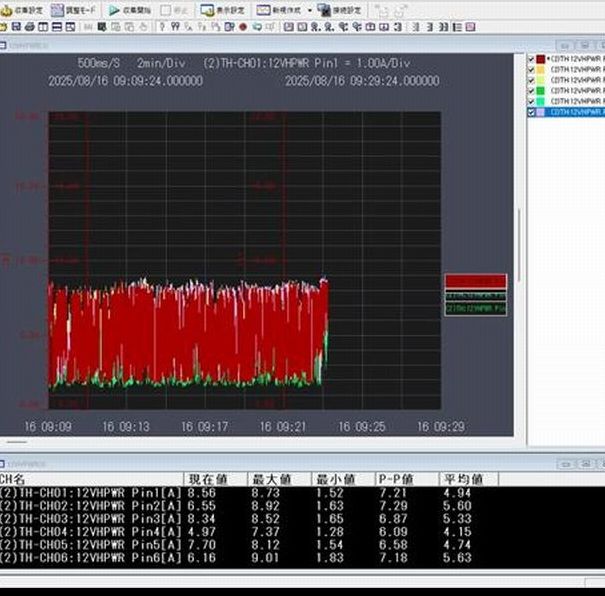This screenshot has width=605, height=596.
Task: Click the pink-tinted icon ending the second toolbar
Action: (x=470, y=27)
